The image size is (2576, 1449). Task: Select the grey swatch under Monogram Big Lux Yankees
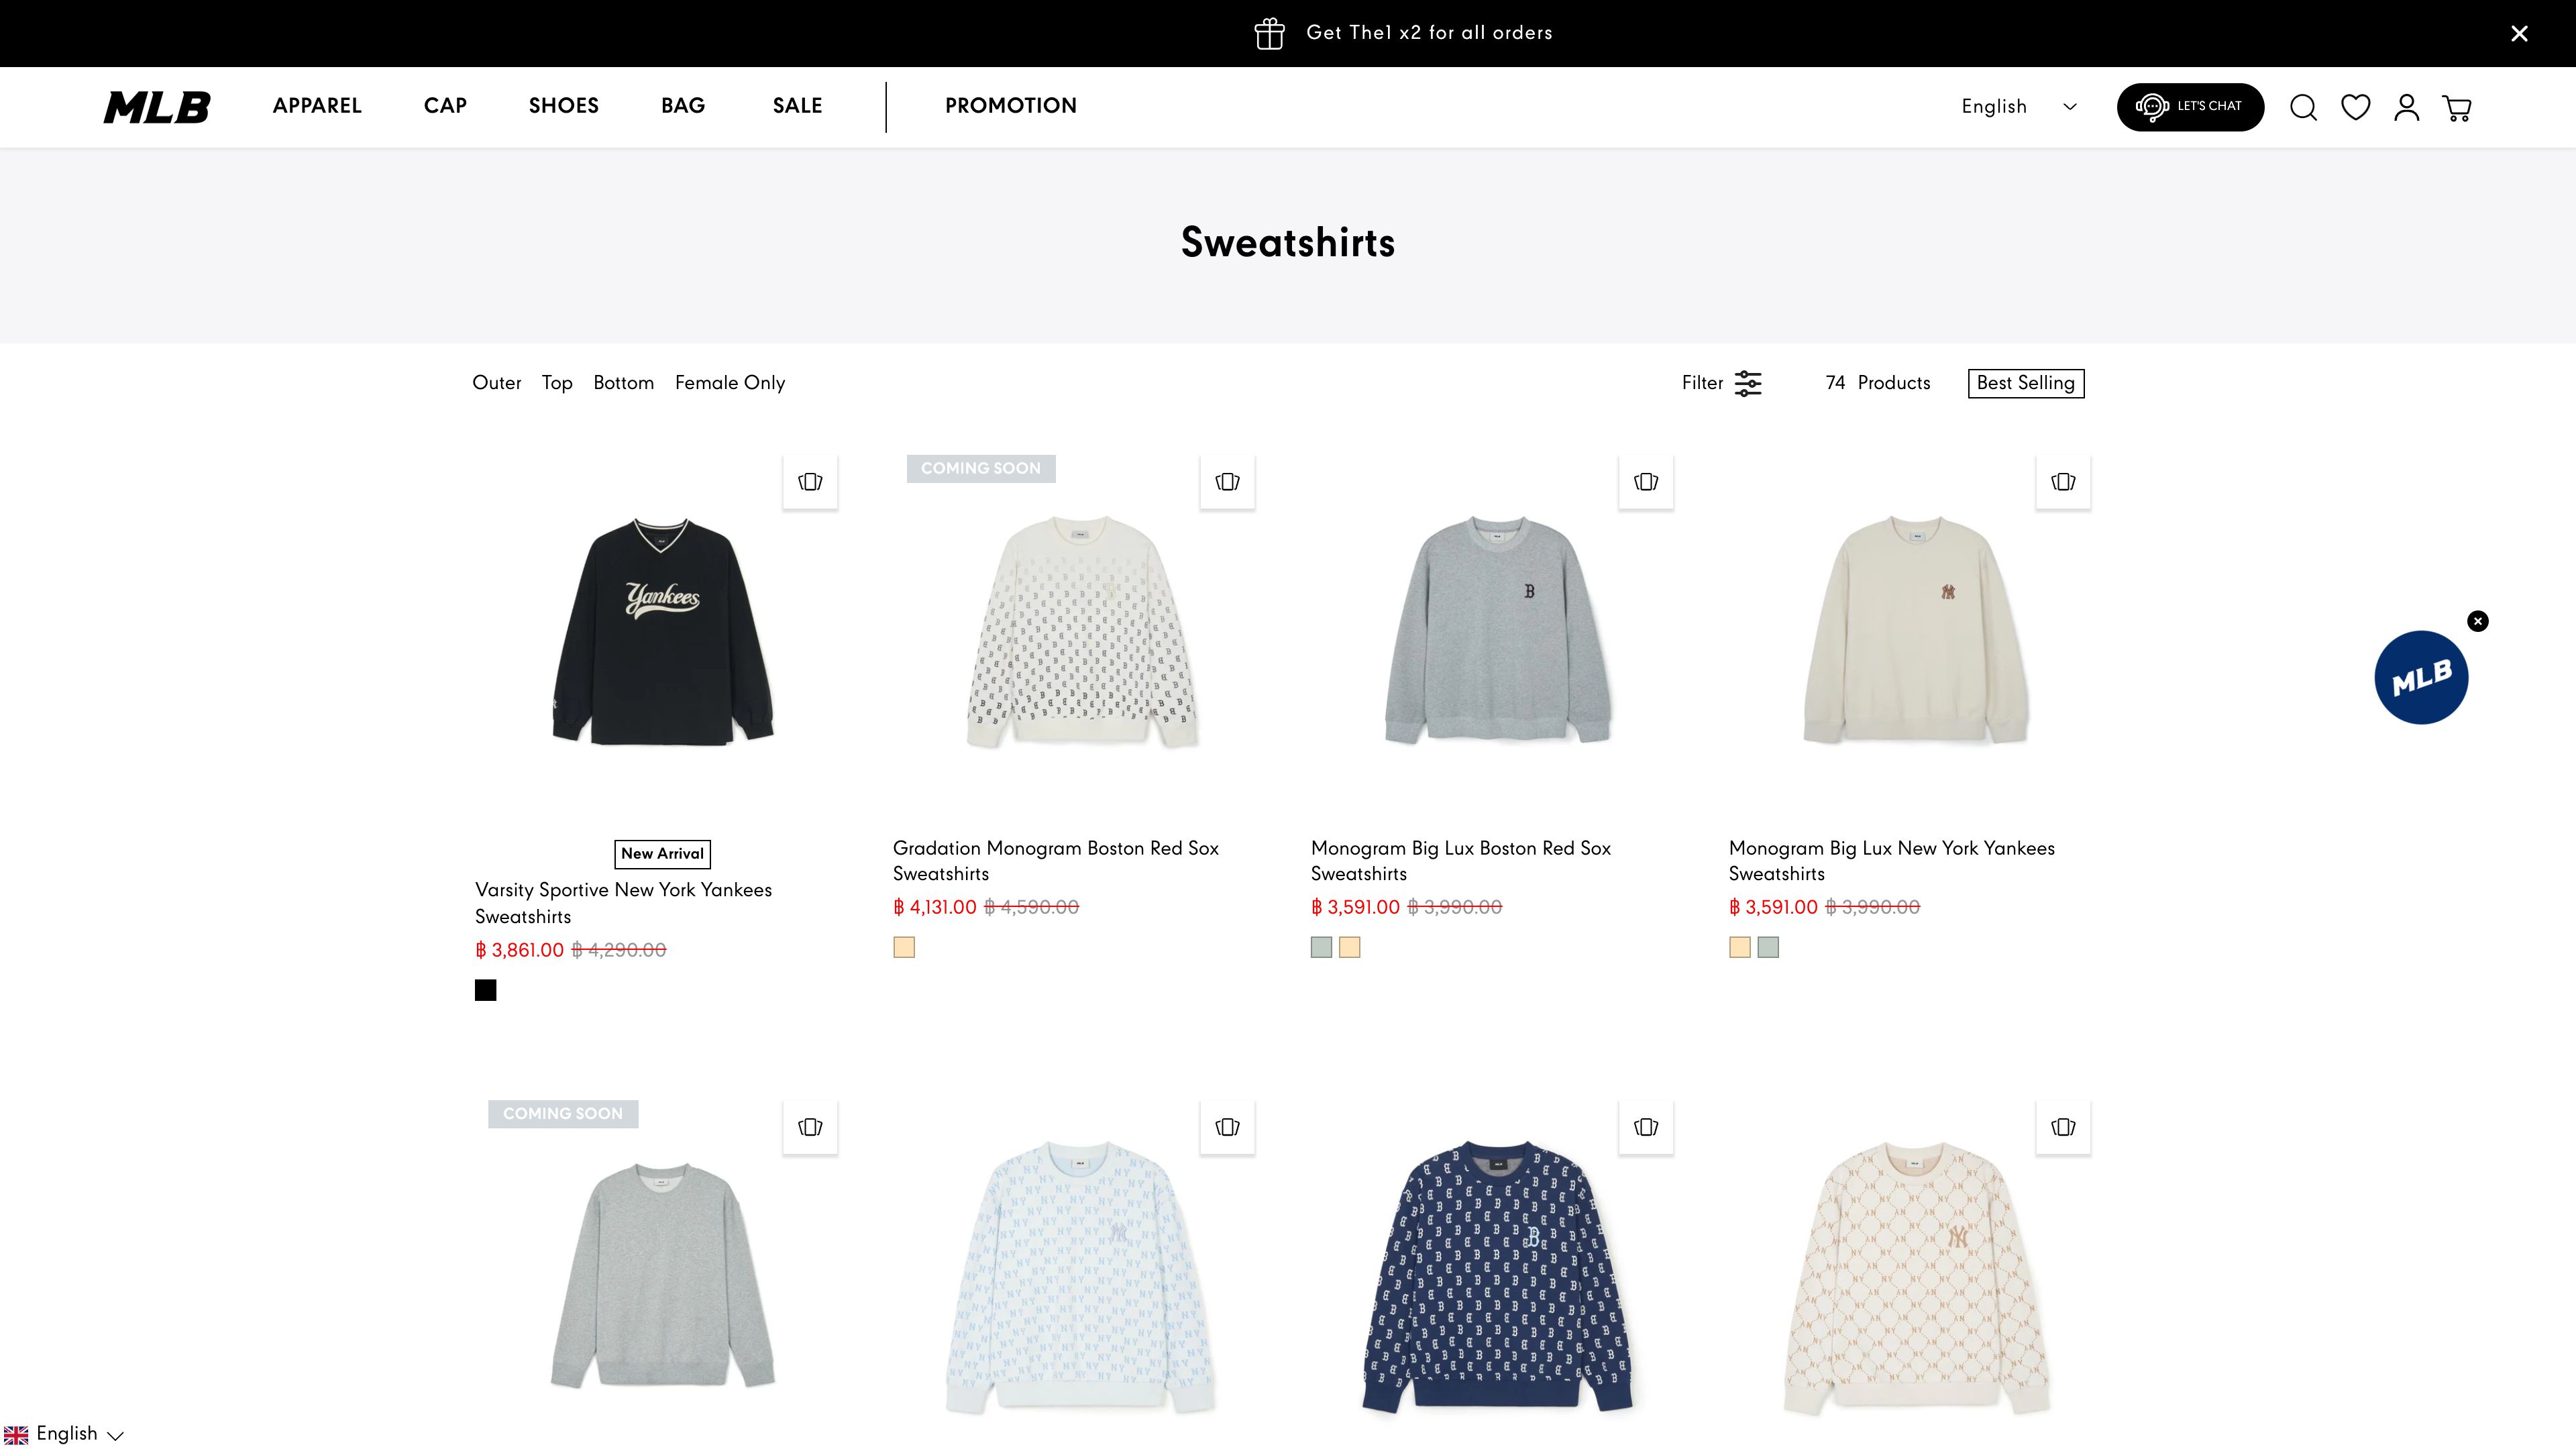coord(1768,947)
